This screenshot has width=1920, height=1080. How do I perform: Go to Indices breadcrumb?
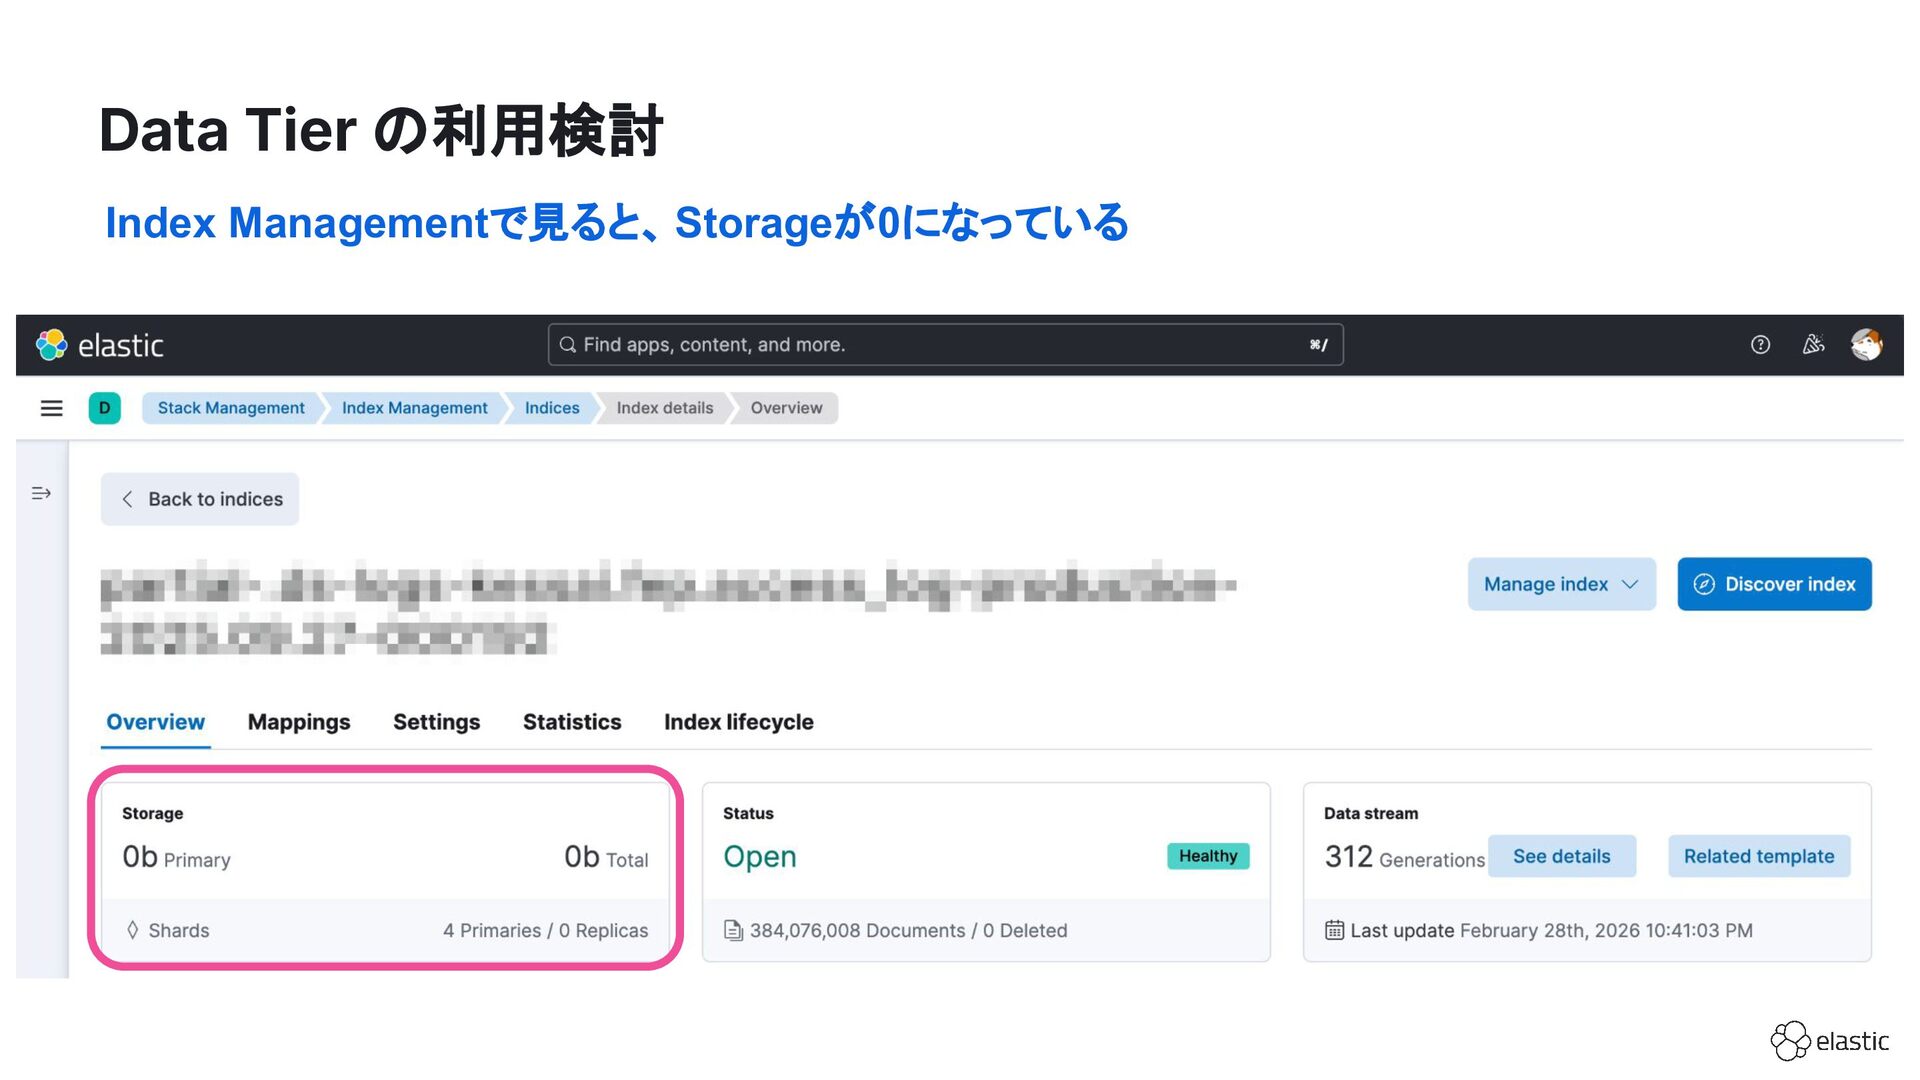click(x=552, y=408)
